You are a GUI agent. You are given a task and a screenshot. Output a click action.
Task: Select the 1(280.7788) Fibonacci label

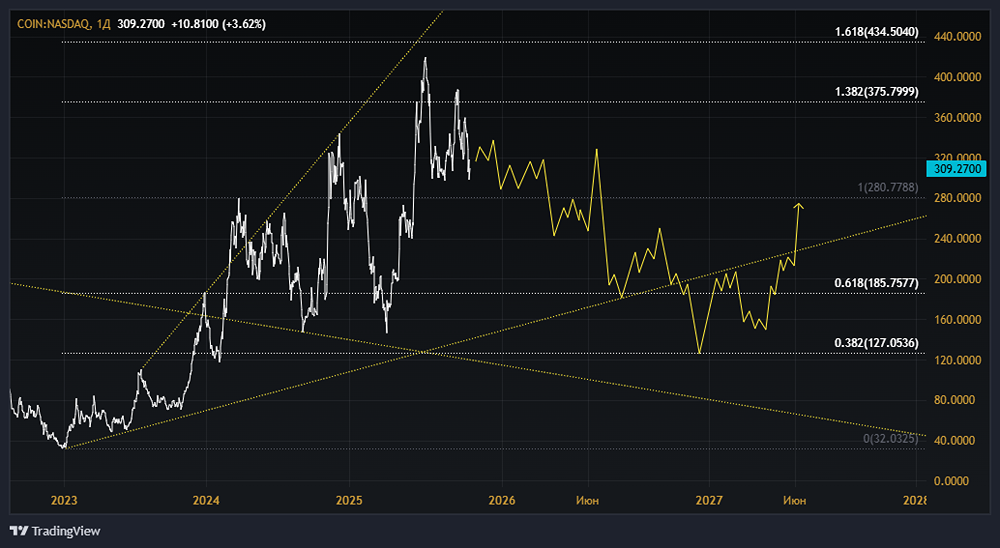[x=888, y=188]
